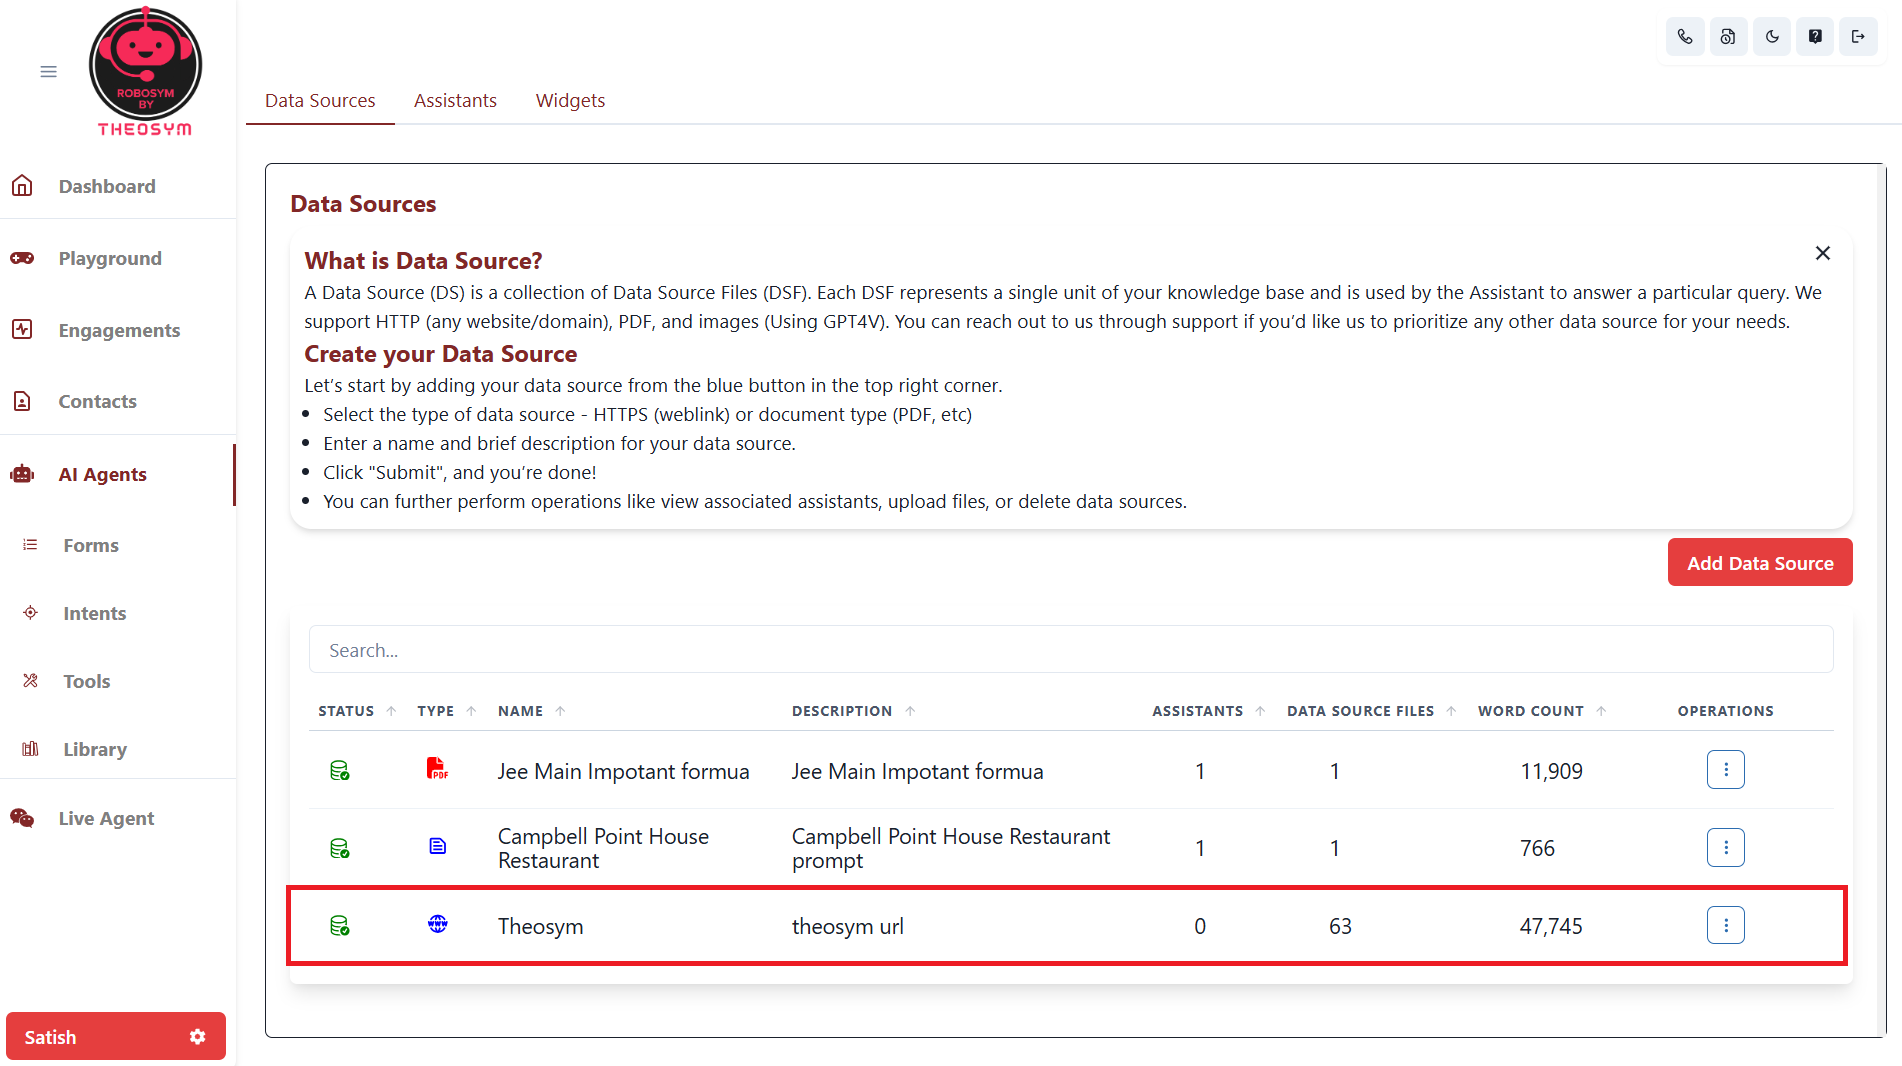The image size is (1902, 1066).
Task: Open Playground from sidebar
Action: click(x=110, y=258)
